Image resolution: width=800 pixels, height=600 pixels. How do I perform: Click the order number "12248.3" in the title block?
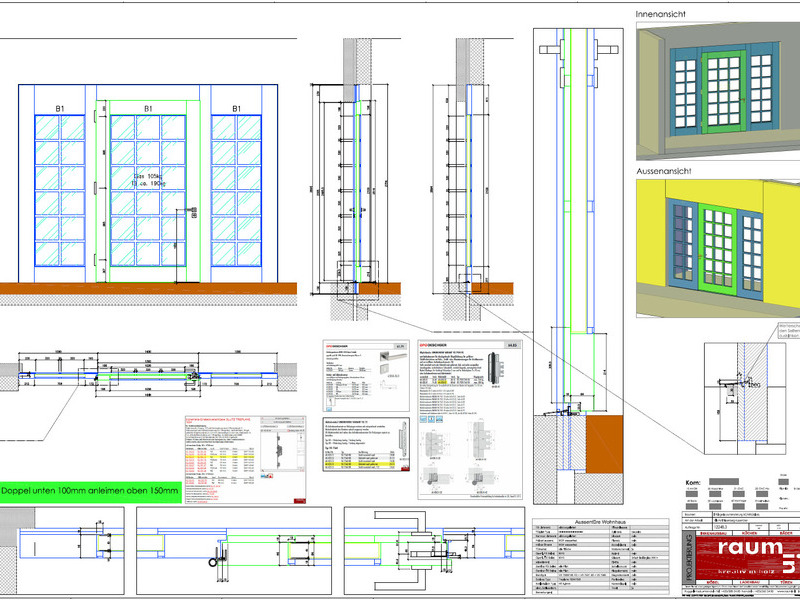tap(719, 527)
